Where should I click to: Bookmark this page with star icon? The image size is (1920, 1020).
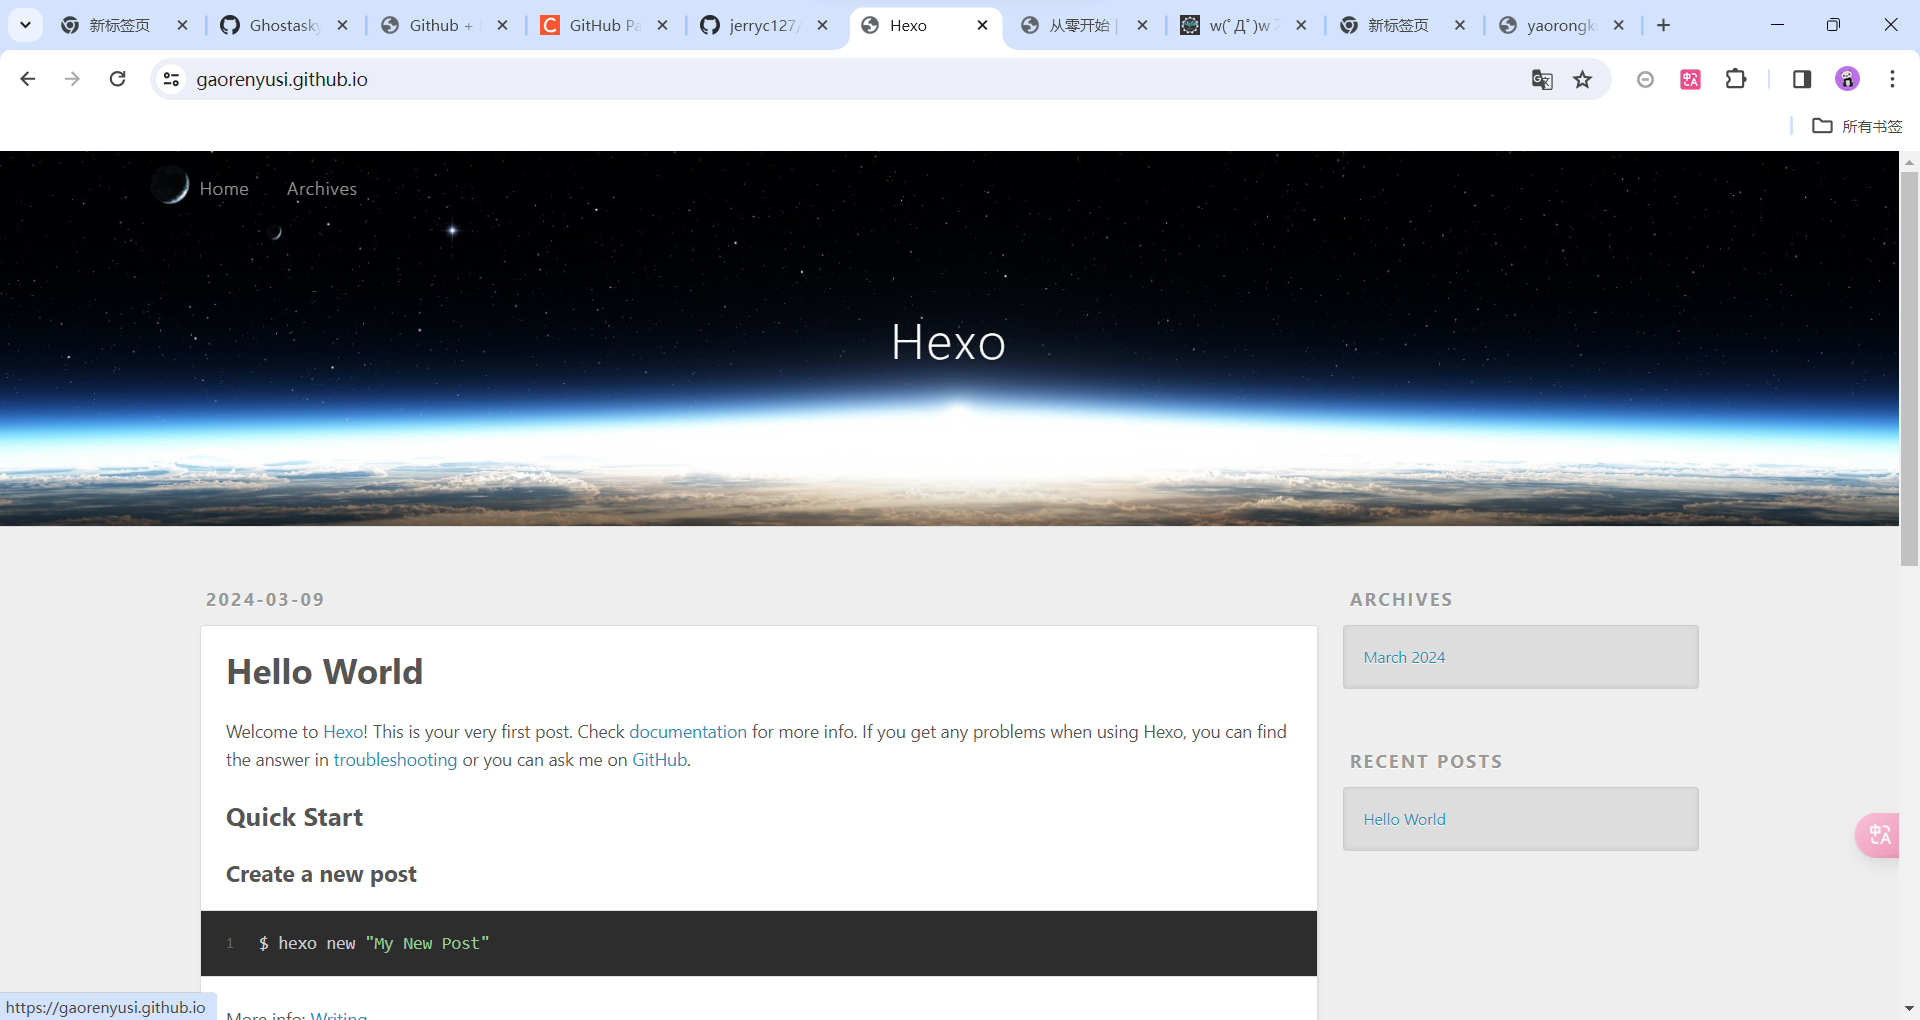tap(1582, 79)
